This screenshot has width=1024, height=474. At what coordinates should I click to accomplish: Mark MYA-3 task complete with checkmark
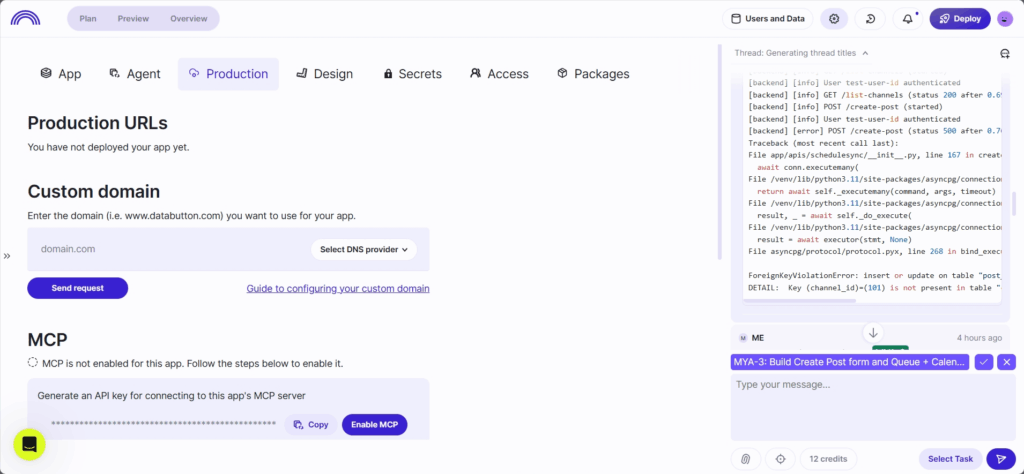(984, 362)
